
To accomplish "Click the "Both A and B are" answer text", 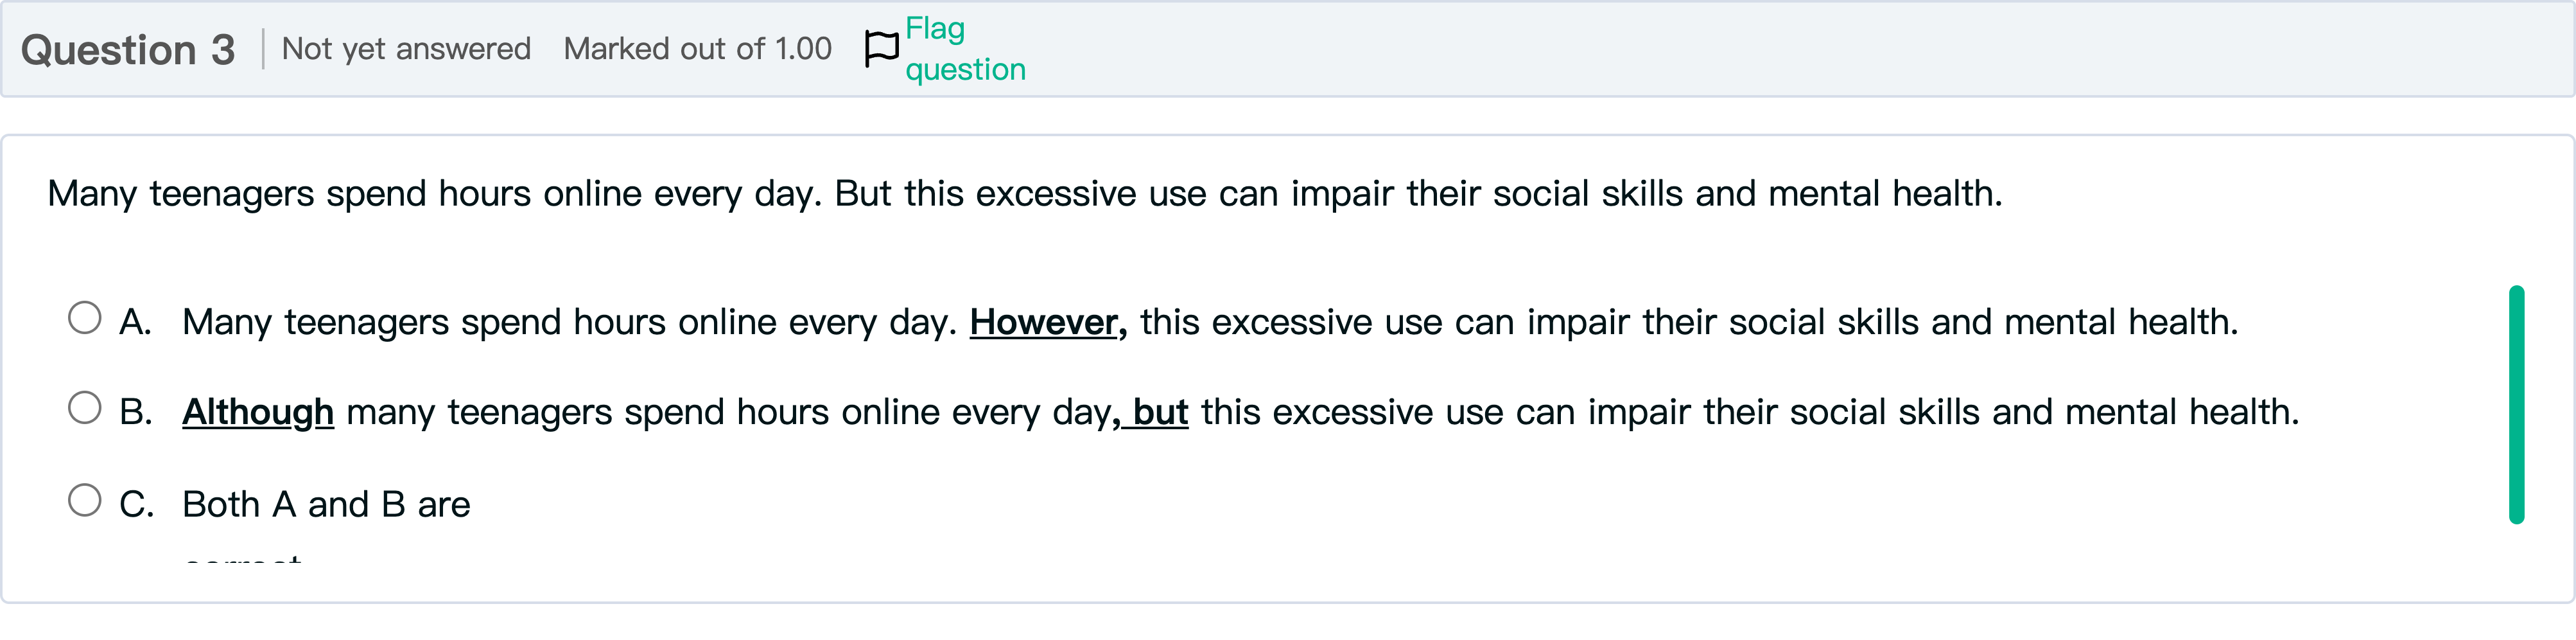I will coord(326,504).
